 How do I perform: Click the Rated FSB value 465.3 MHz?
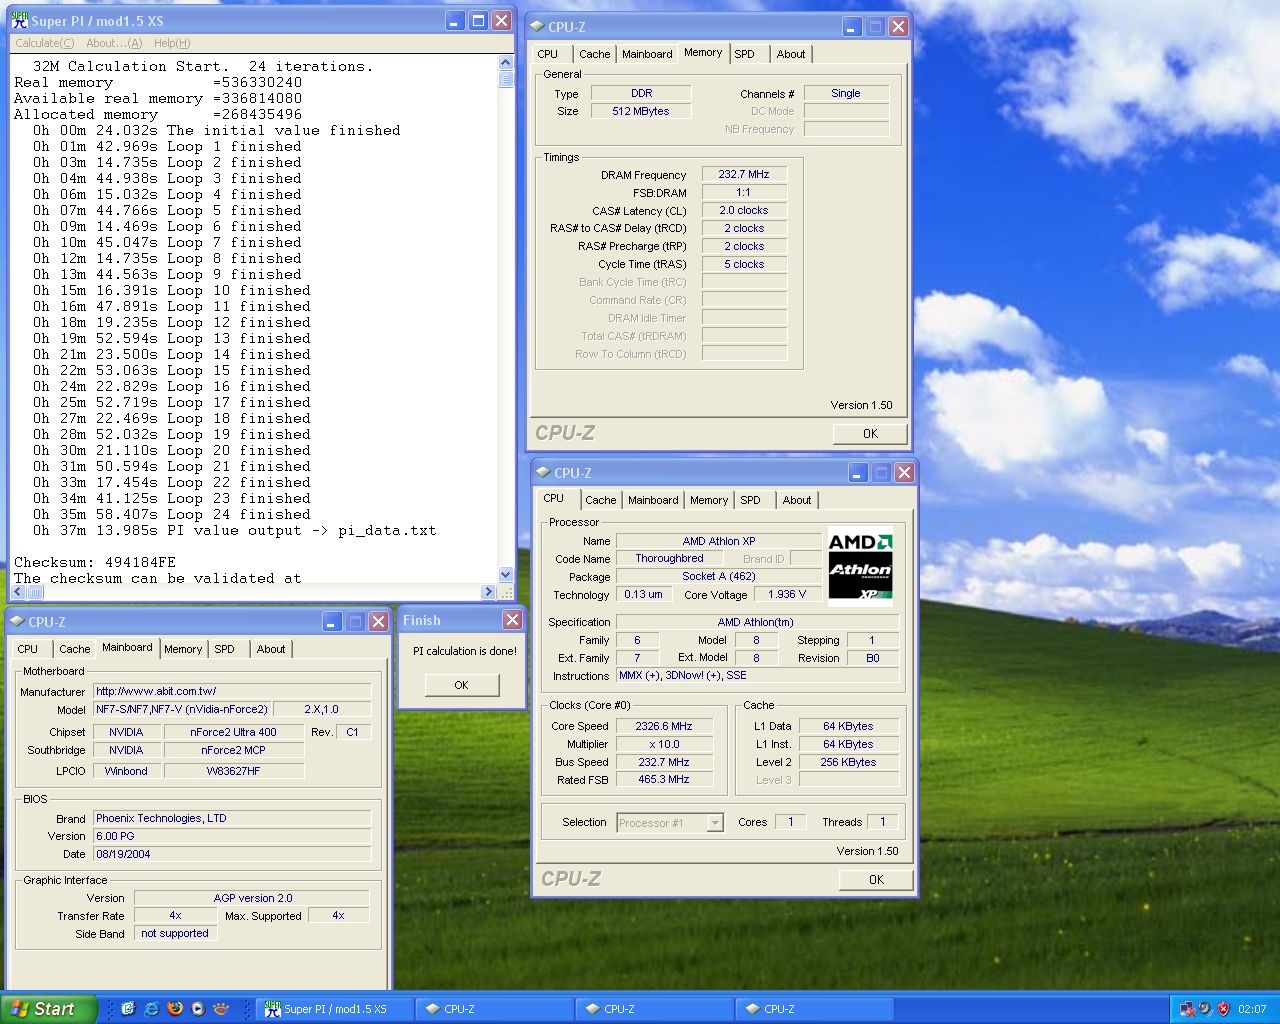tap(664, 779)
